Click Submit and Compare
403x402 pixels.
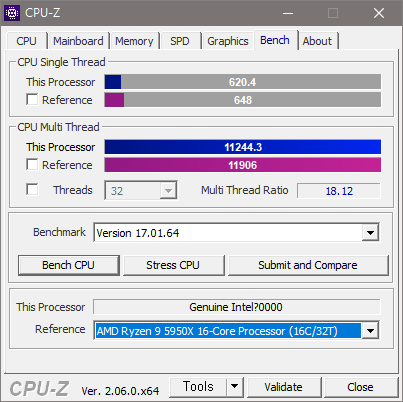tap(308, 265)
